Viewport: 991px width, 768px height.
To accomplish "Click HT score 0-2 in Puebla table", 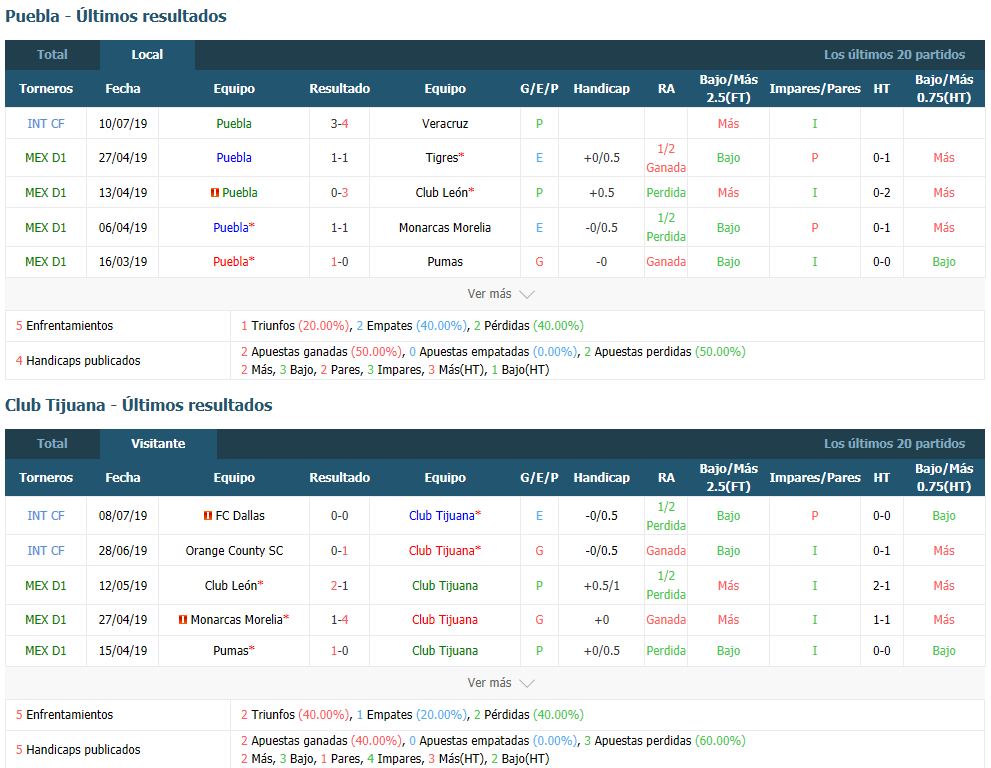I will [882, 193].
